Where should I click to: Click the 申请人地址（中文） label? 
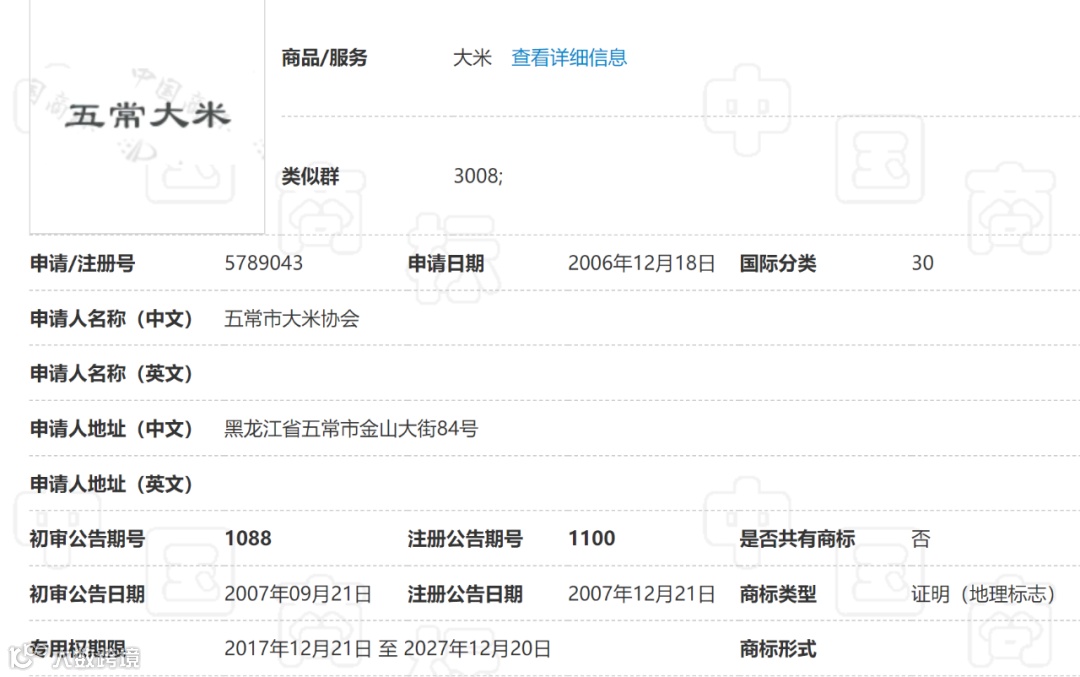tap(111, 428)
